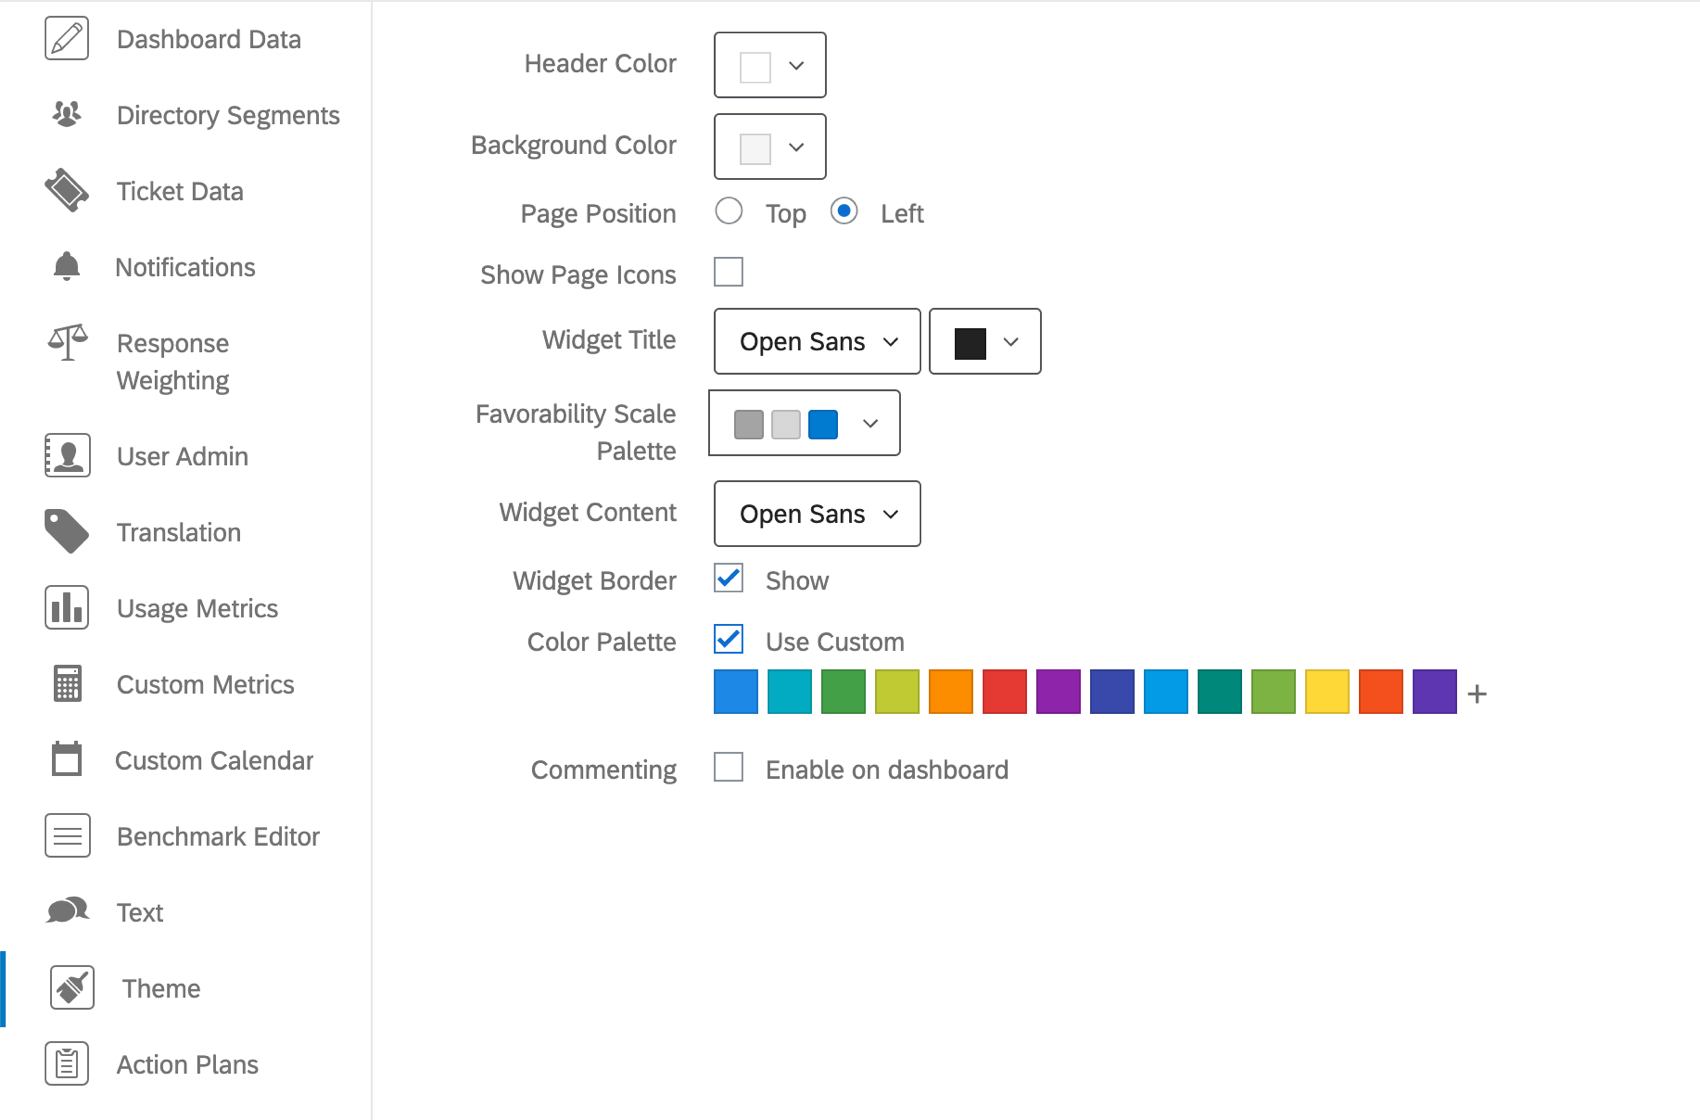Open Ticket Data section

180,191
